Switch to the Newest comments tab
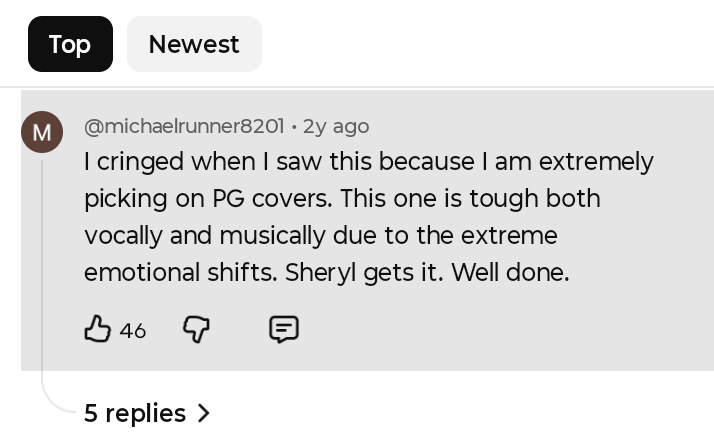The width and height of the screenshot is (714, 434). click(x=194, y=44)
